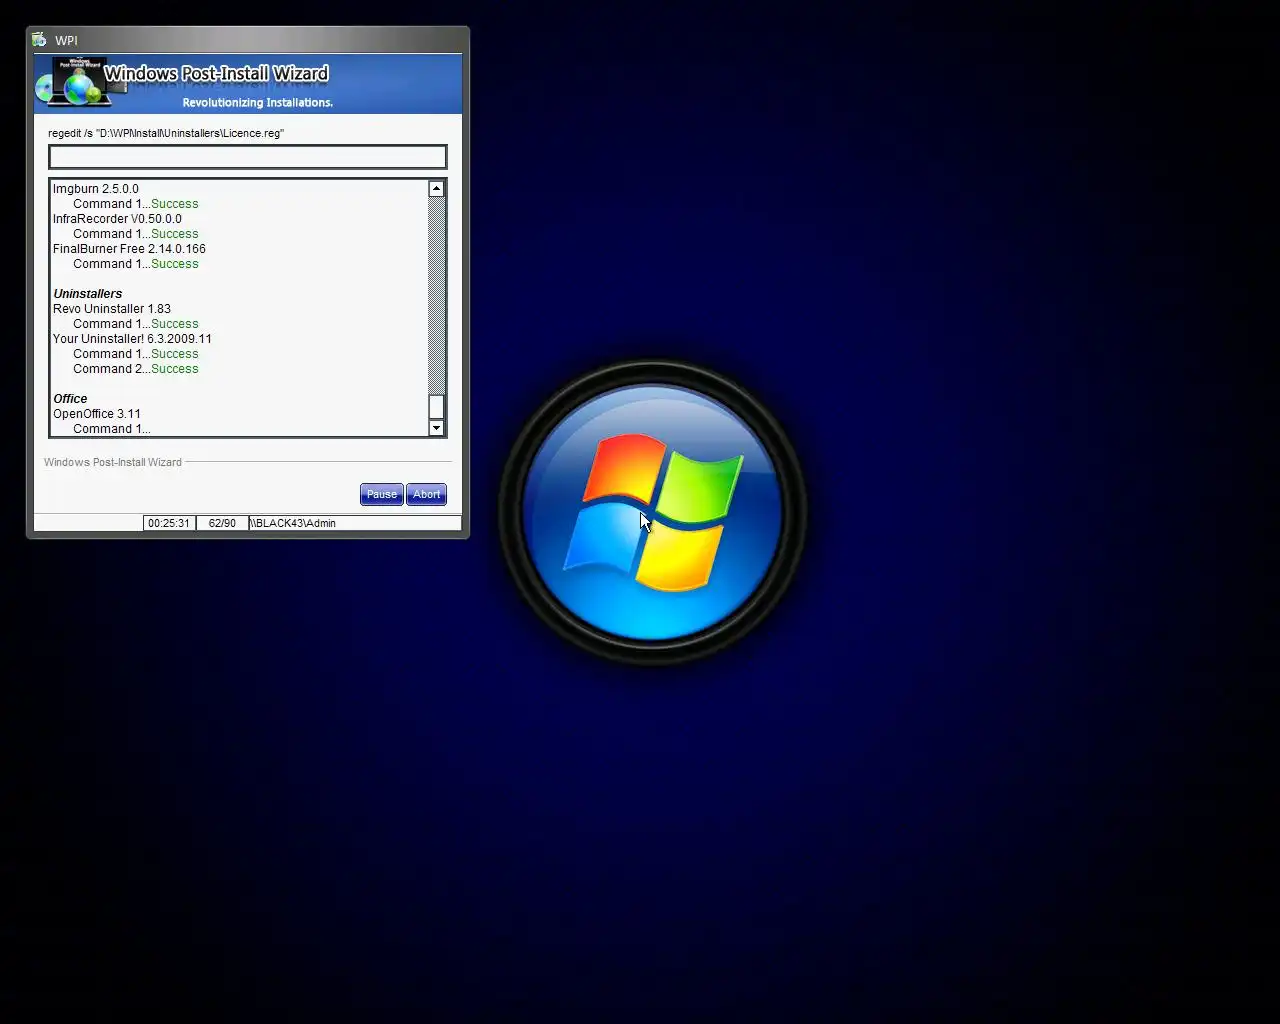1280x1024 pixels.
Task: Click the Windows orb logo on the desktop
Action: [x=652, y=512]
